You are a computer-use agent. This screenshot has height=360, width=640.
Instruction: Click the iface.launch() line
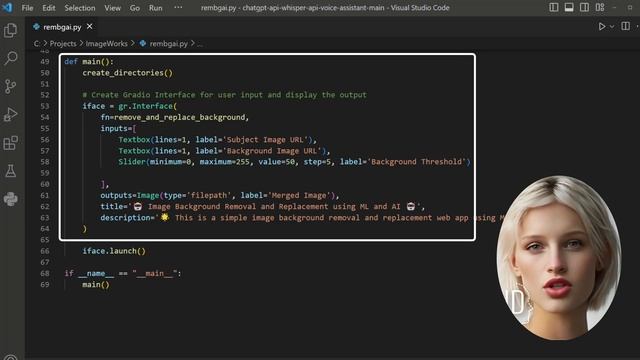click(114, 251)
